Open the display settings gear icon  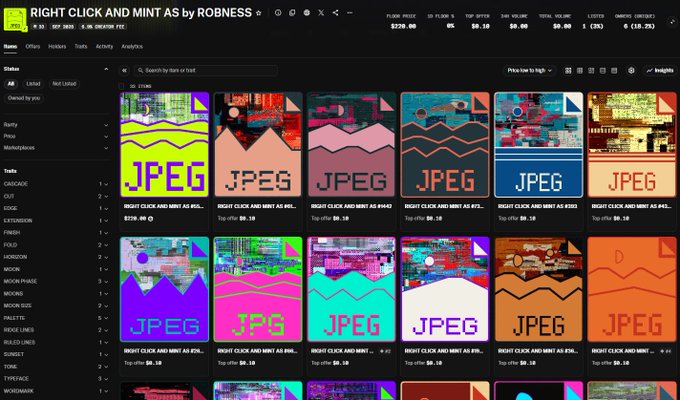tap(631, 70)
